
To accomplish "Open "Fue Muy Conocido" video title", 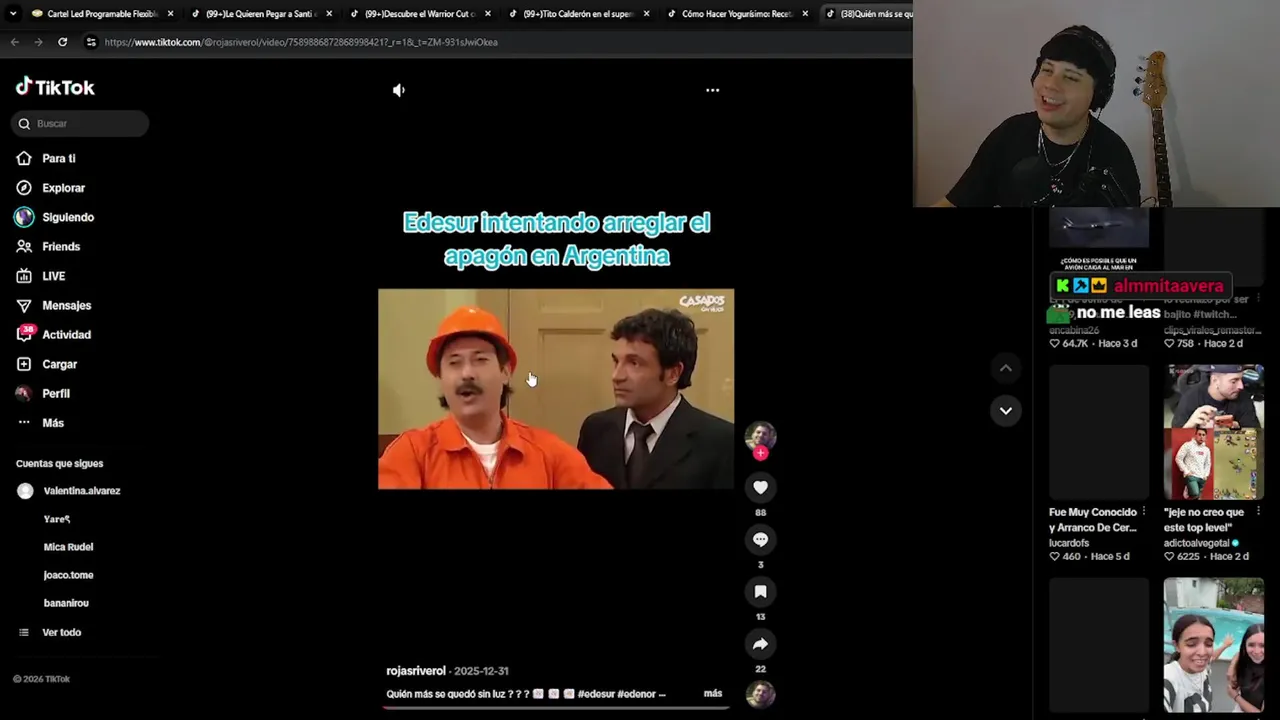I will tap(1093, 520).
